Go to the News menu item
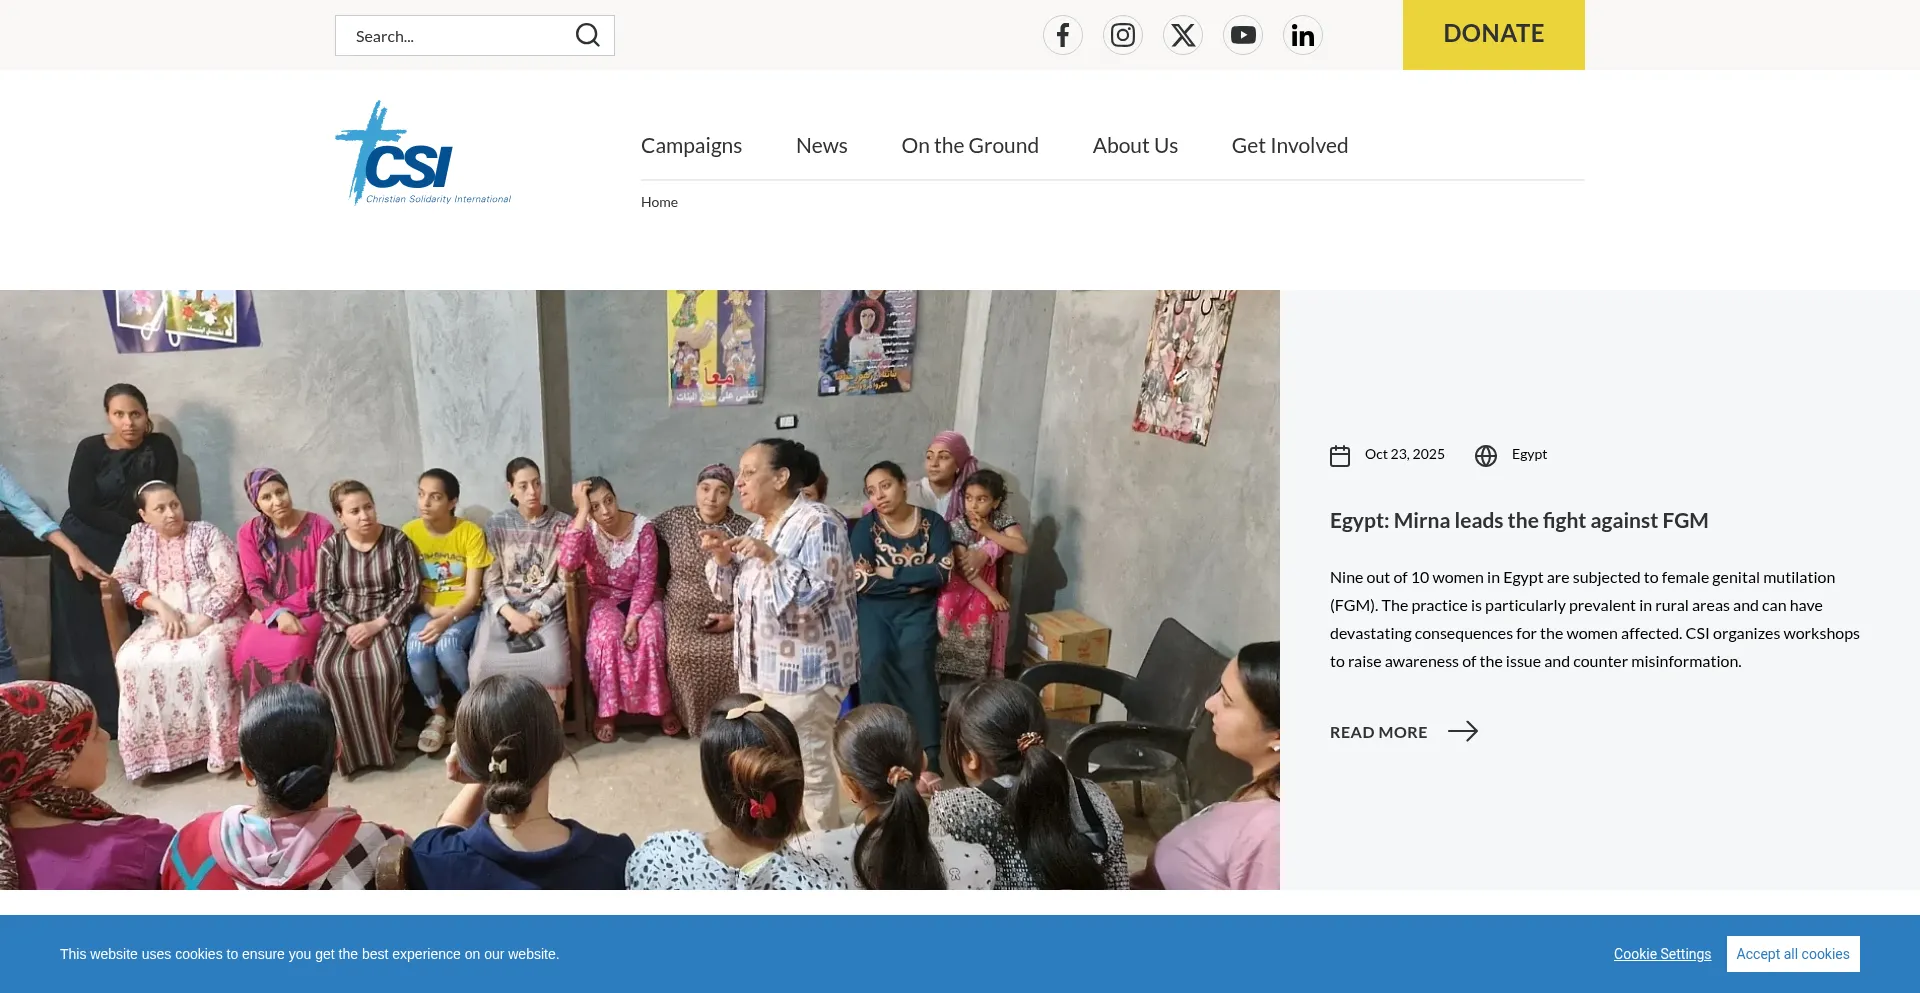 point(821,146)
